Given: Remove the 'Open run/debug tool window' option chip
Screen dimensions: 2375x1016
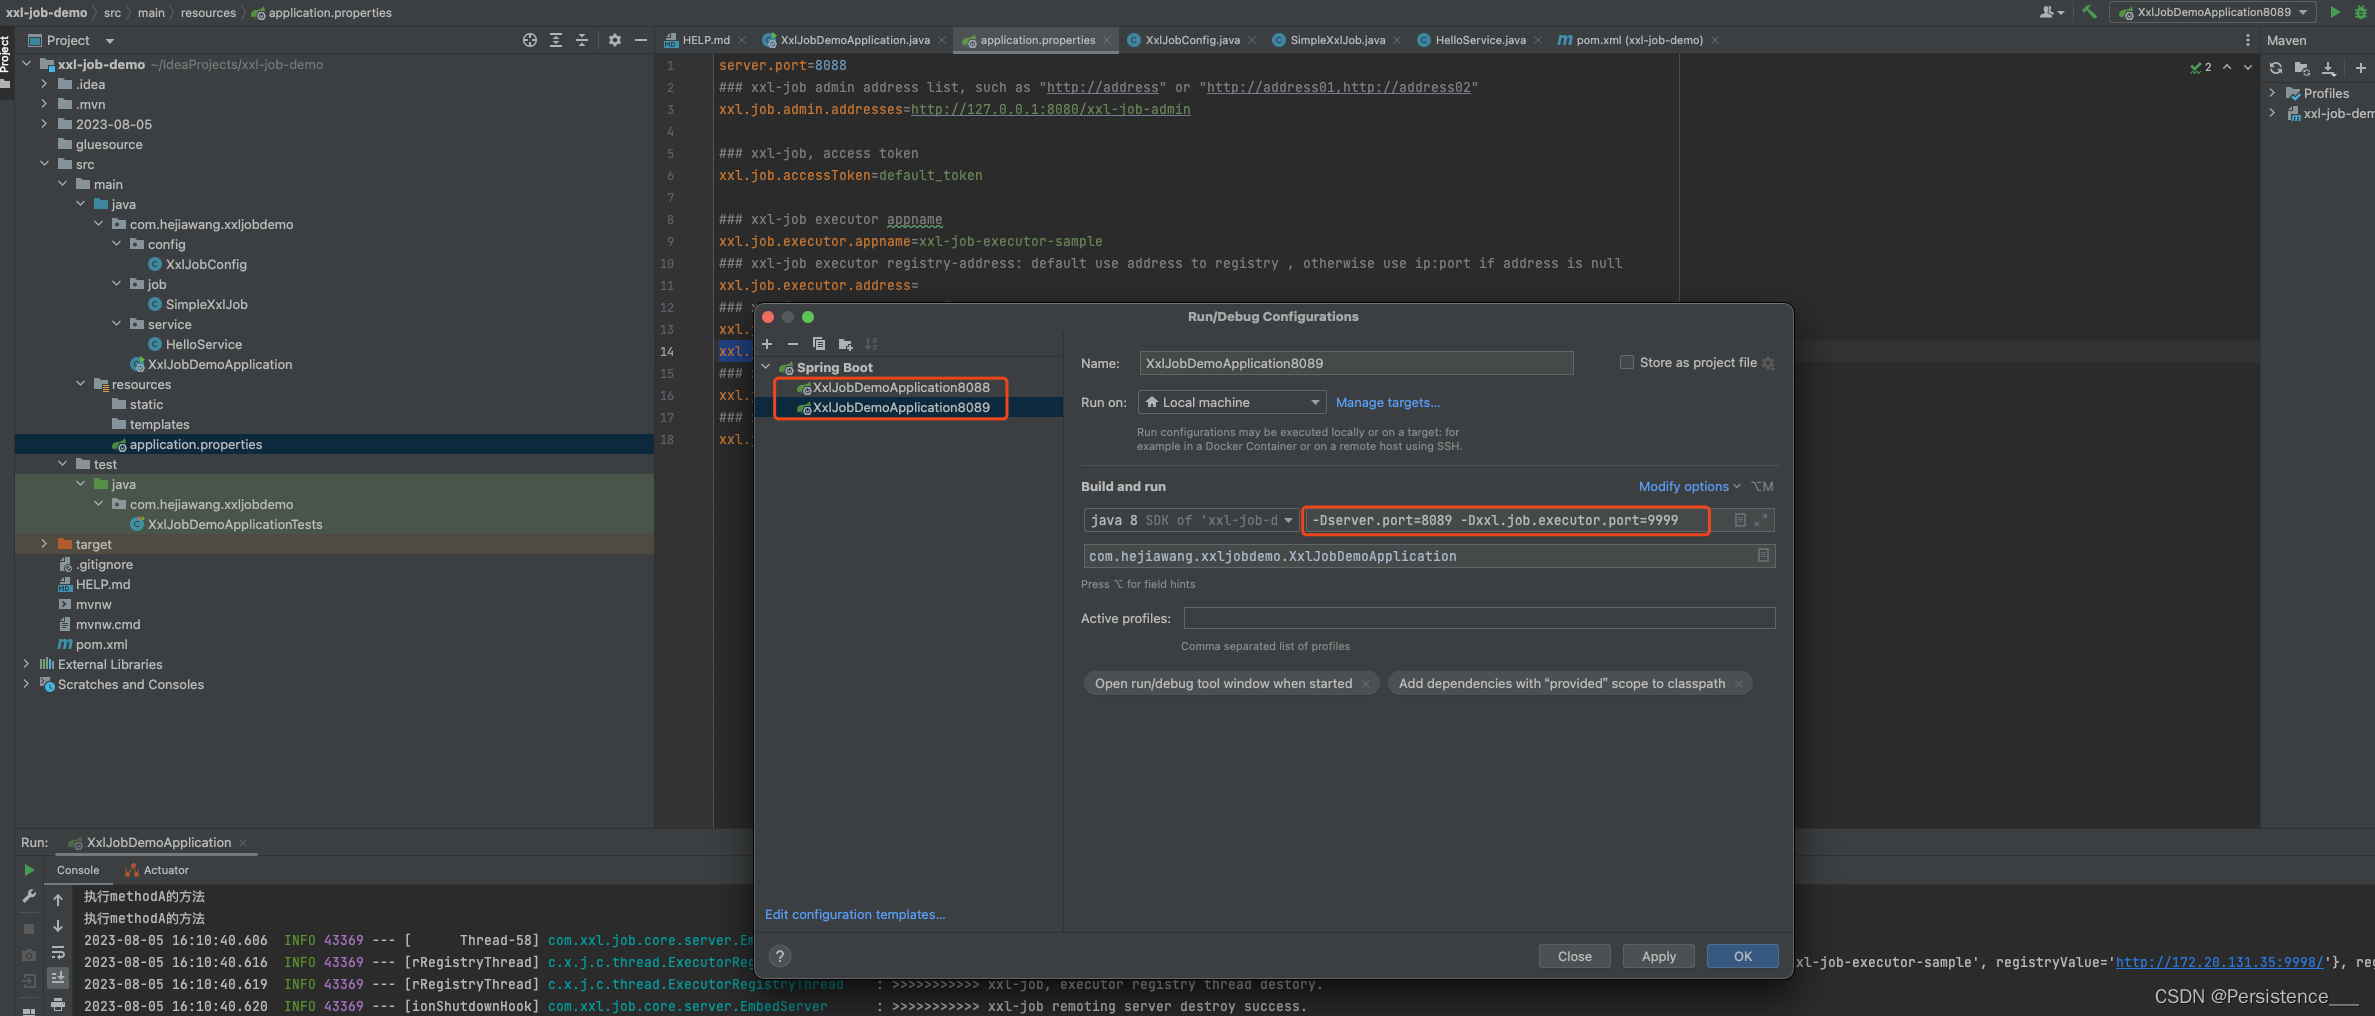Looking at the screenshot, I should point(1366,684).
